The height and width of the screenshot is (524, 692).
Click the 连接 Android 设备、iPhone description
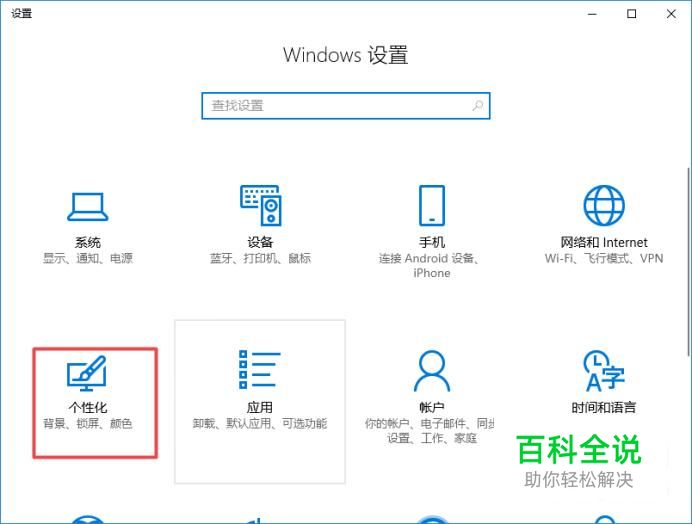pyautogui.click(x=429, y=265)
